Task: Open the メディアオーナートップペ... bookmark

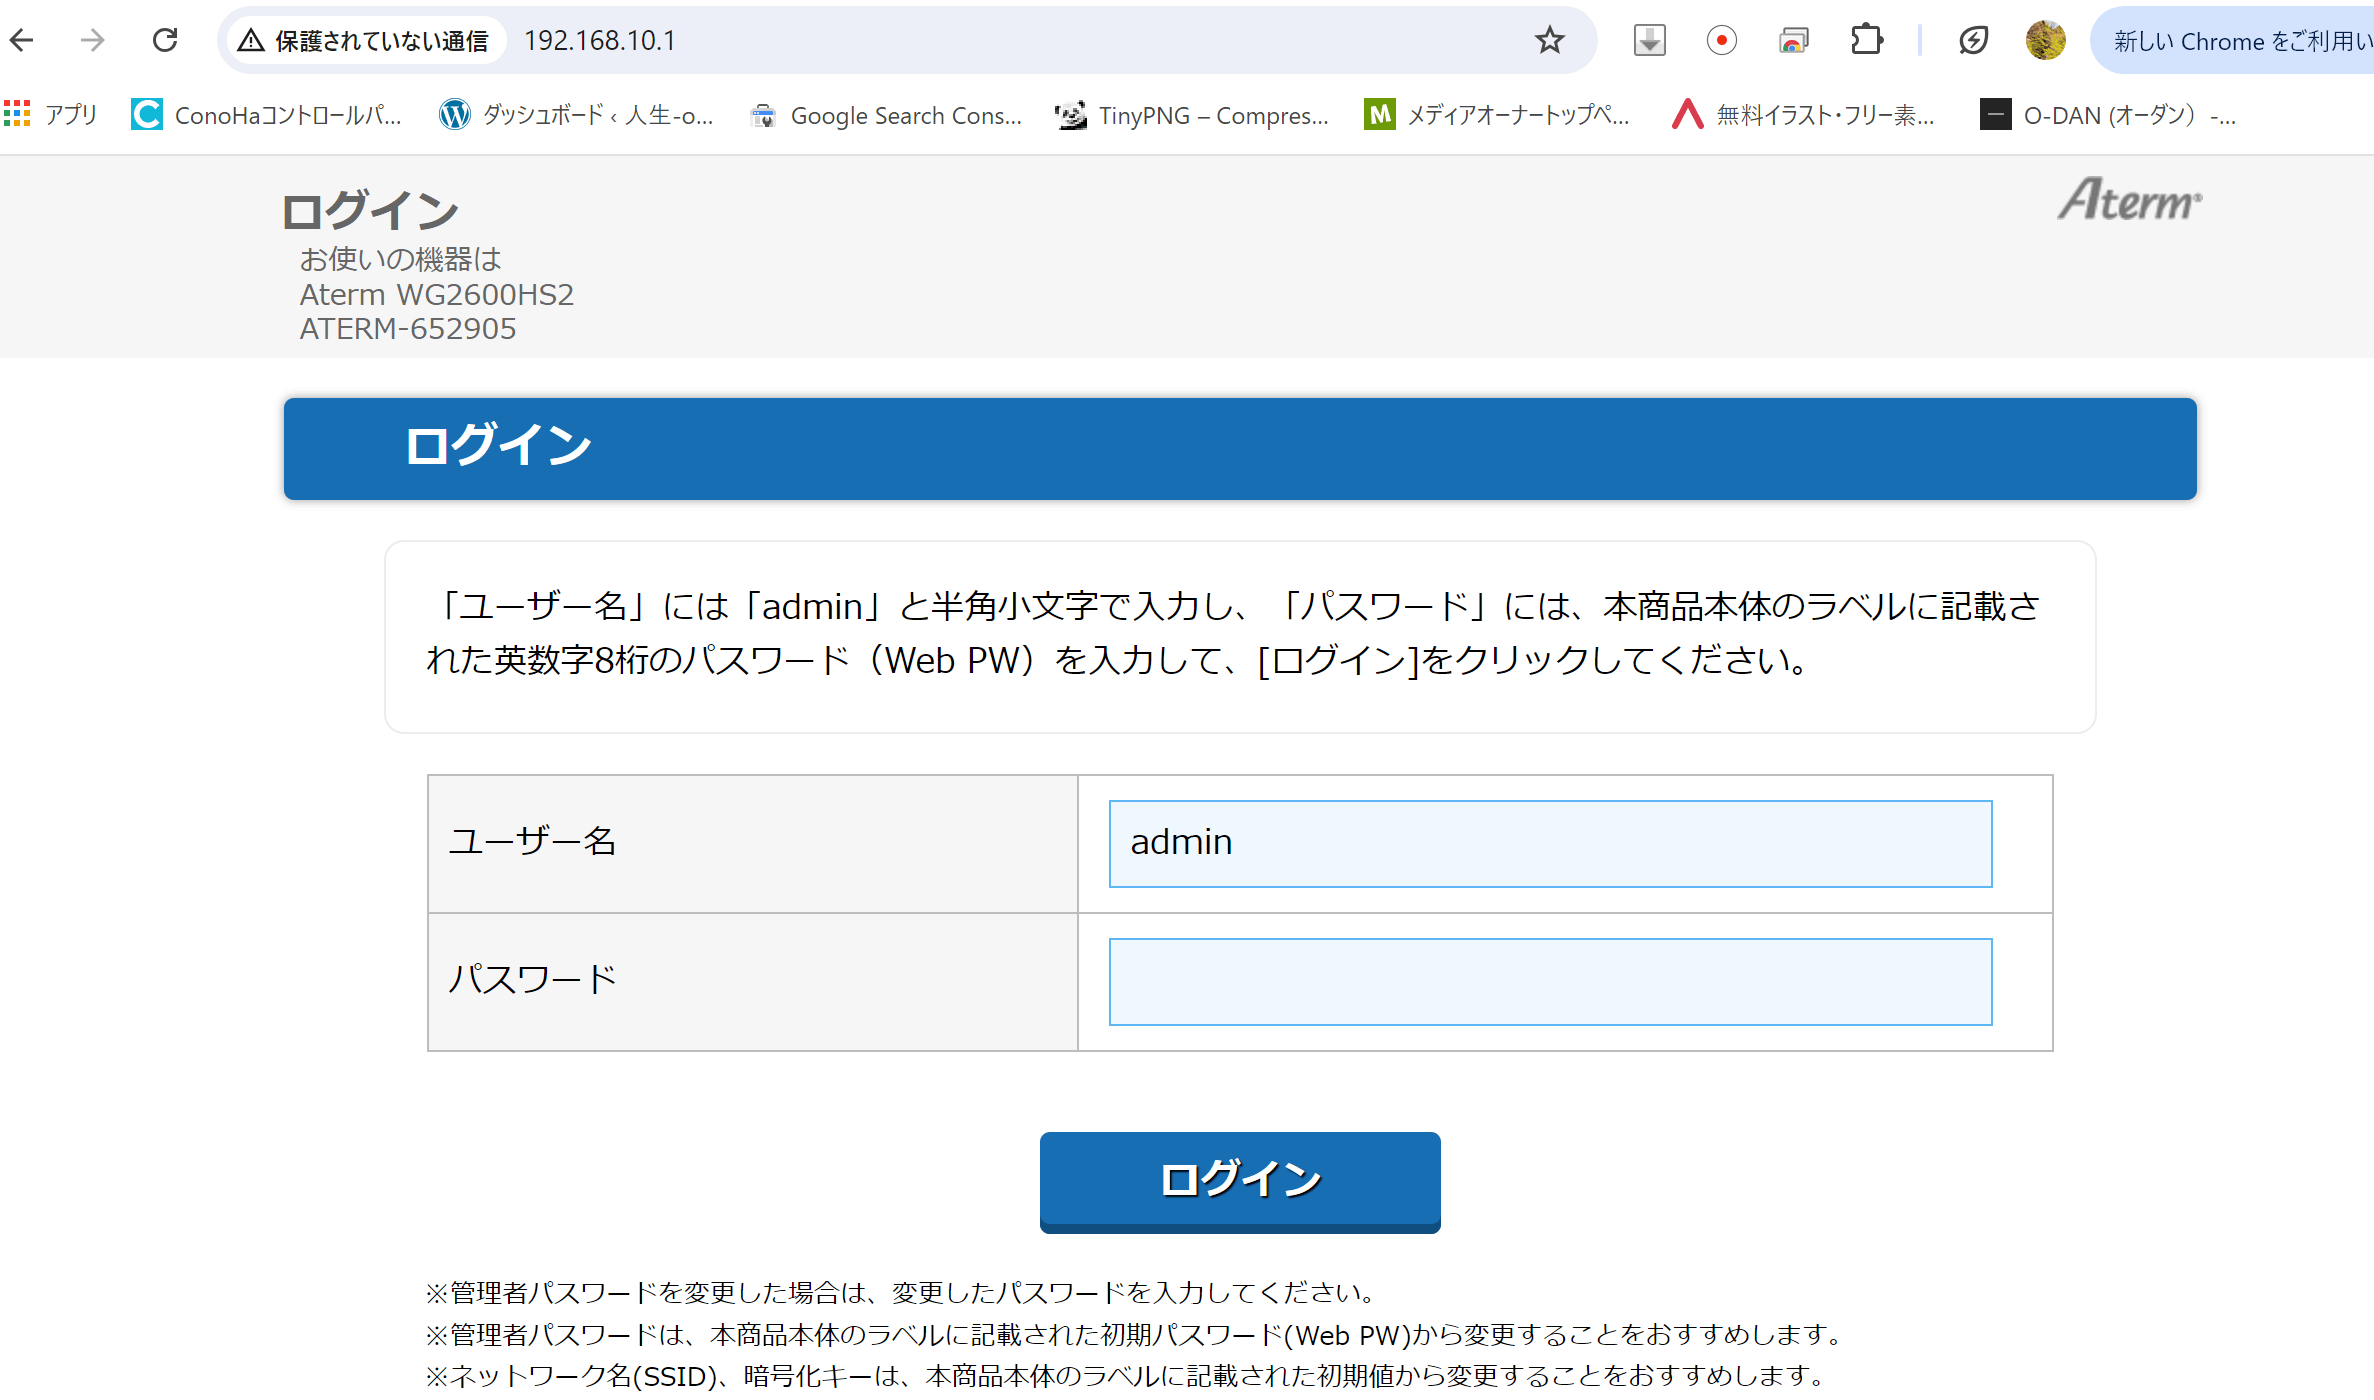Action: pyautogui.click(x=1498, y=115)
